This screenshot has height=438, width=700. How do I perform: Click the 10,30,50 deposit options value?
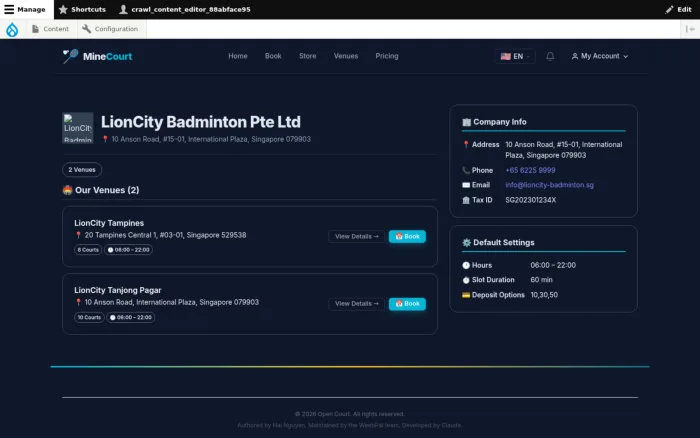point(544,295)
